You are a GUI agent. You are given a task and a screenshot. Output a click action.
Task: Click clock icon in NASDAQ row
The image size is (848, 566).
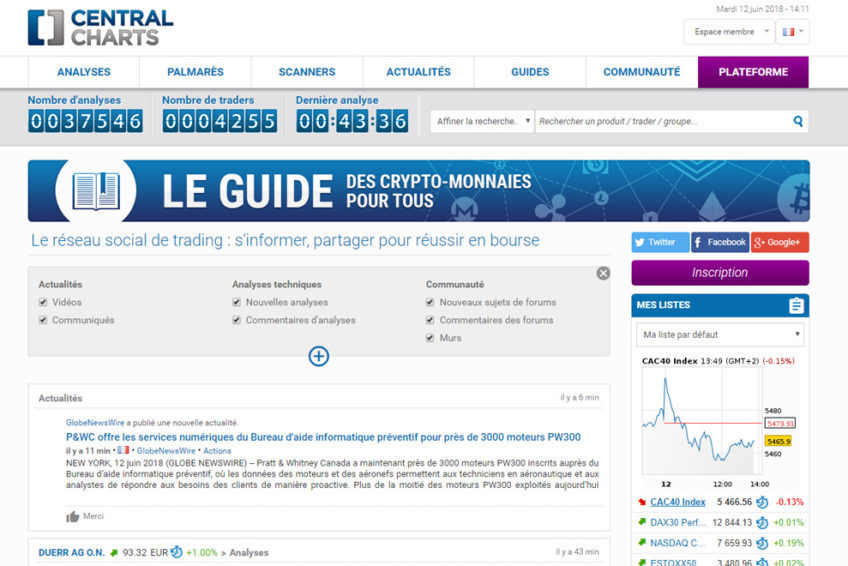[x=762, y=543]
